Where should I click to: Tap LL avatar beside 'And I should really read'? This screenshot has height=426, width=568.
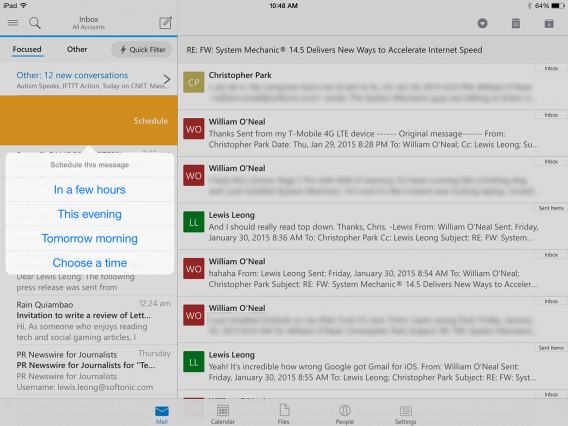tap(193, 222)
